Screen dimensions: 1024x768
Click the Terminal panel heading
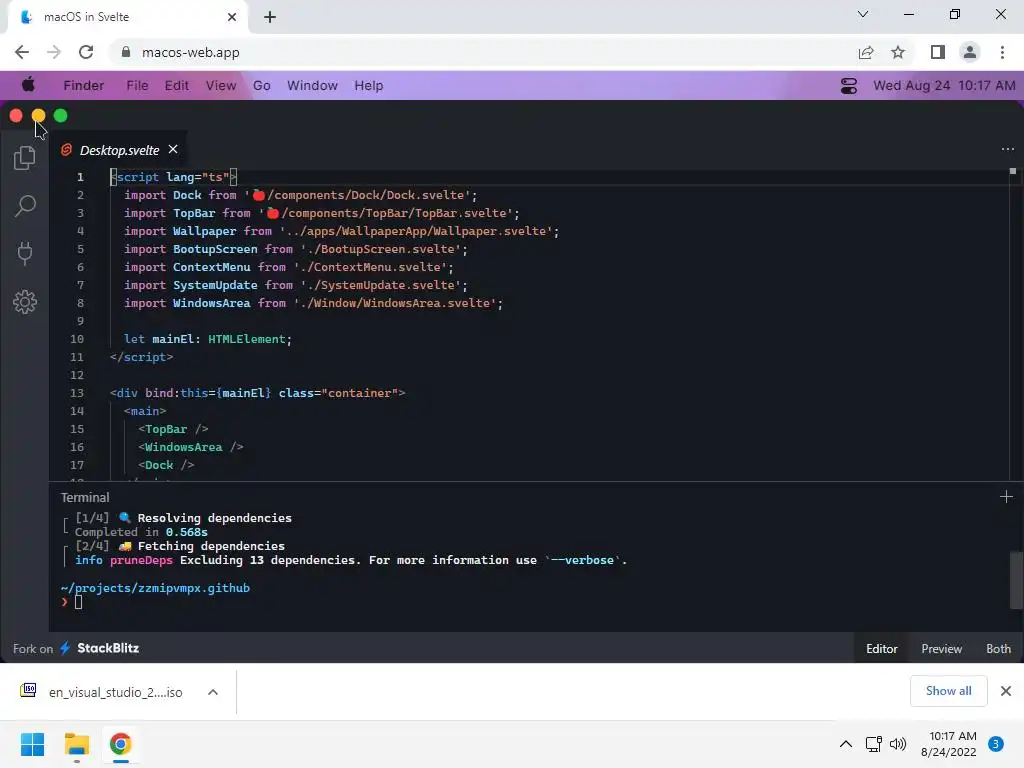(x=85, y=498)
